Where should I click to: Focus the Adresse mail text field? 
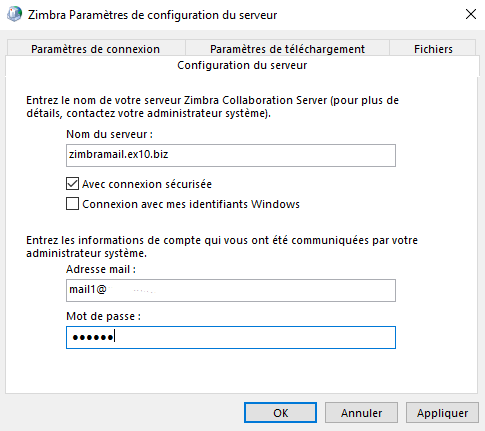231,290
